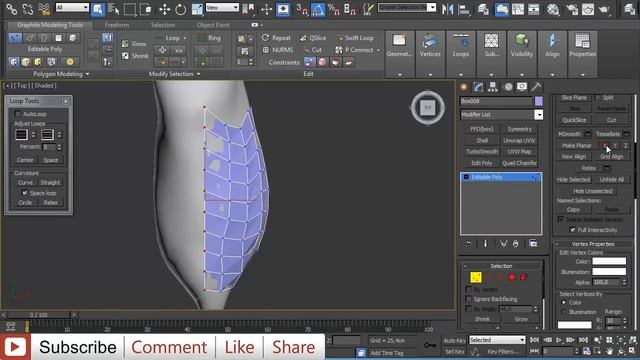Expand the Modify Selection panel
The image size is (640, 360).
[x=174, y=74]
